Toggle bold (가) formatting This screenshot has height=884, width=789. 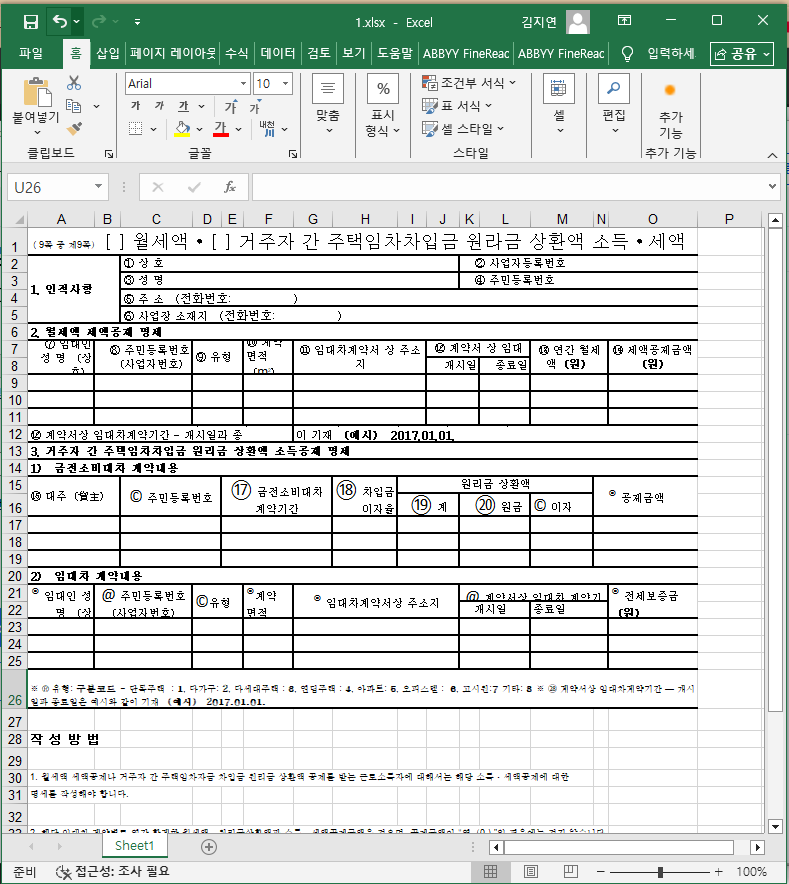pos(135,105)
